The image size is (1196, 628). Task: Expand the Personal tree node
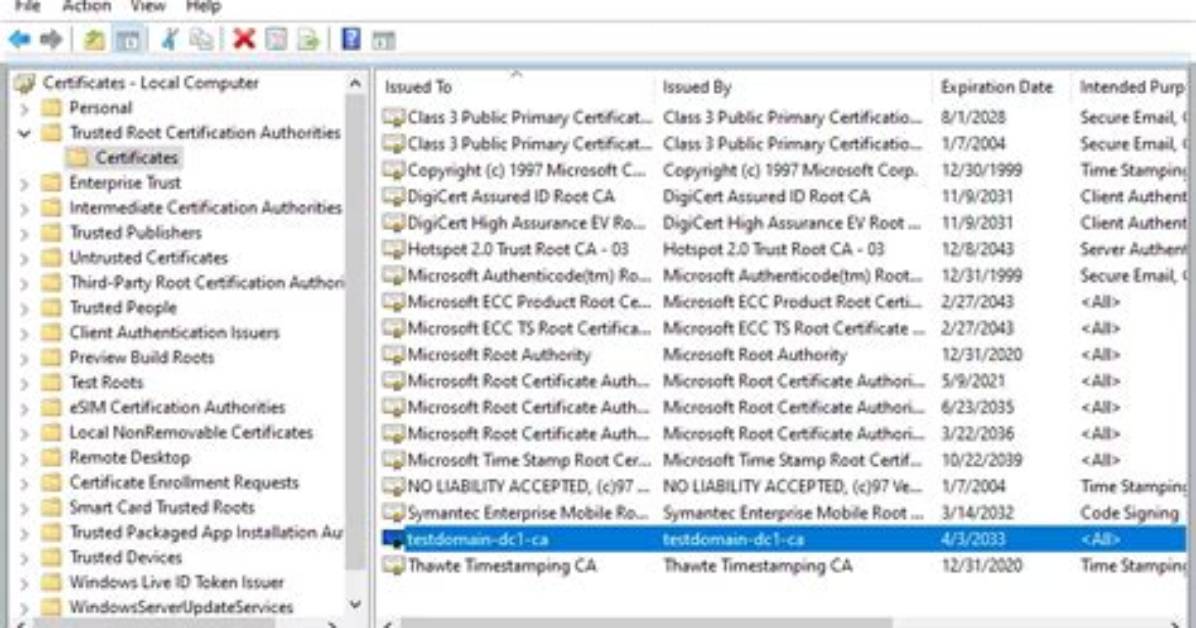pos(24,108)
